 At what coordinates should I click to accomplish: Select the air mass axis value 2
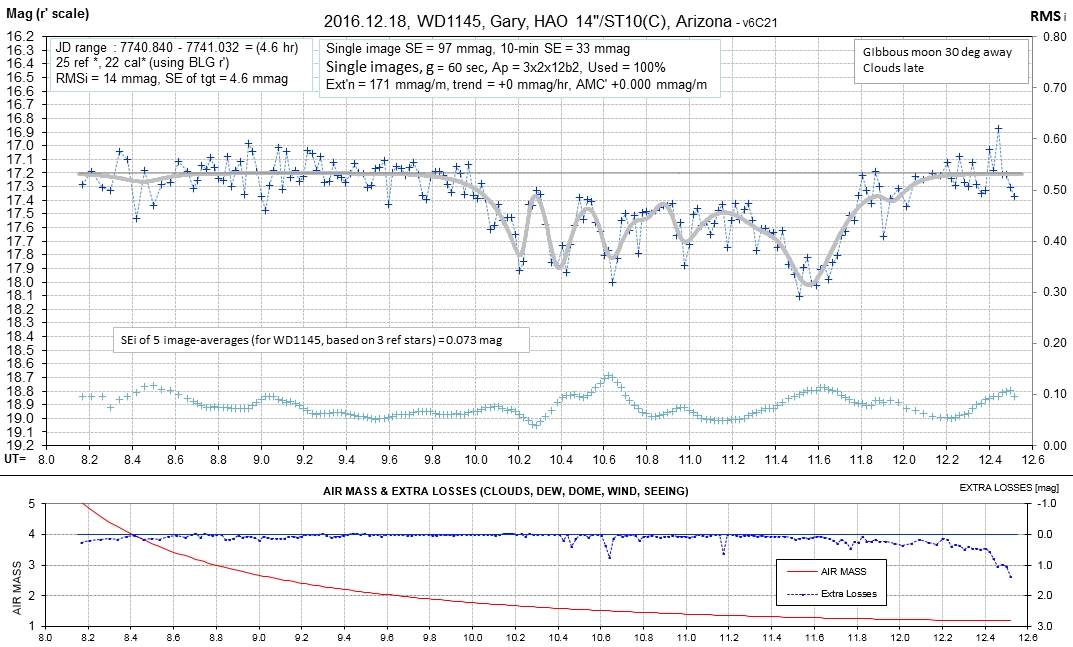click(x=31, y=596)
